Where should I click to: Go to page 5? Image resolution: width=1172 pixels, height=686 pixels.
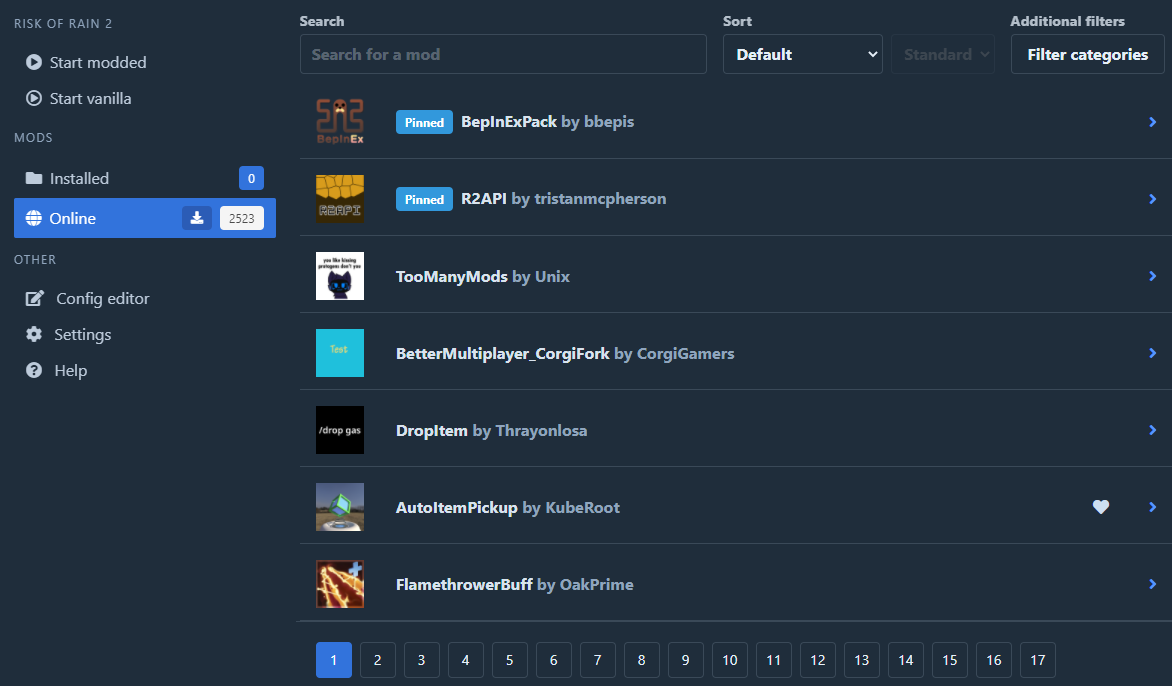coord(510,660)
